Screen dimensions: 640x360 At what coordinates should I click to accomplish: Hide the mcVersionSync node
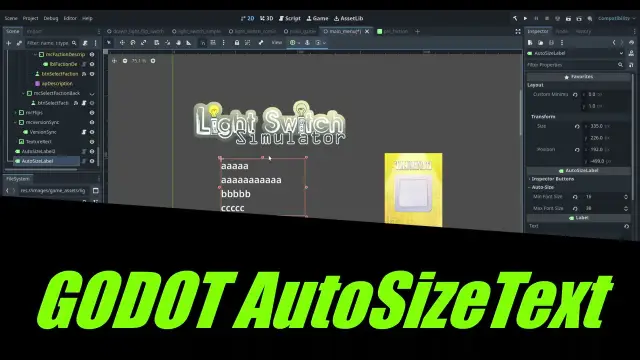click(x=92, y=122)
